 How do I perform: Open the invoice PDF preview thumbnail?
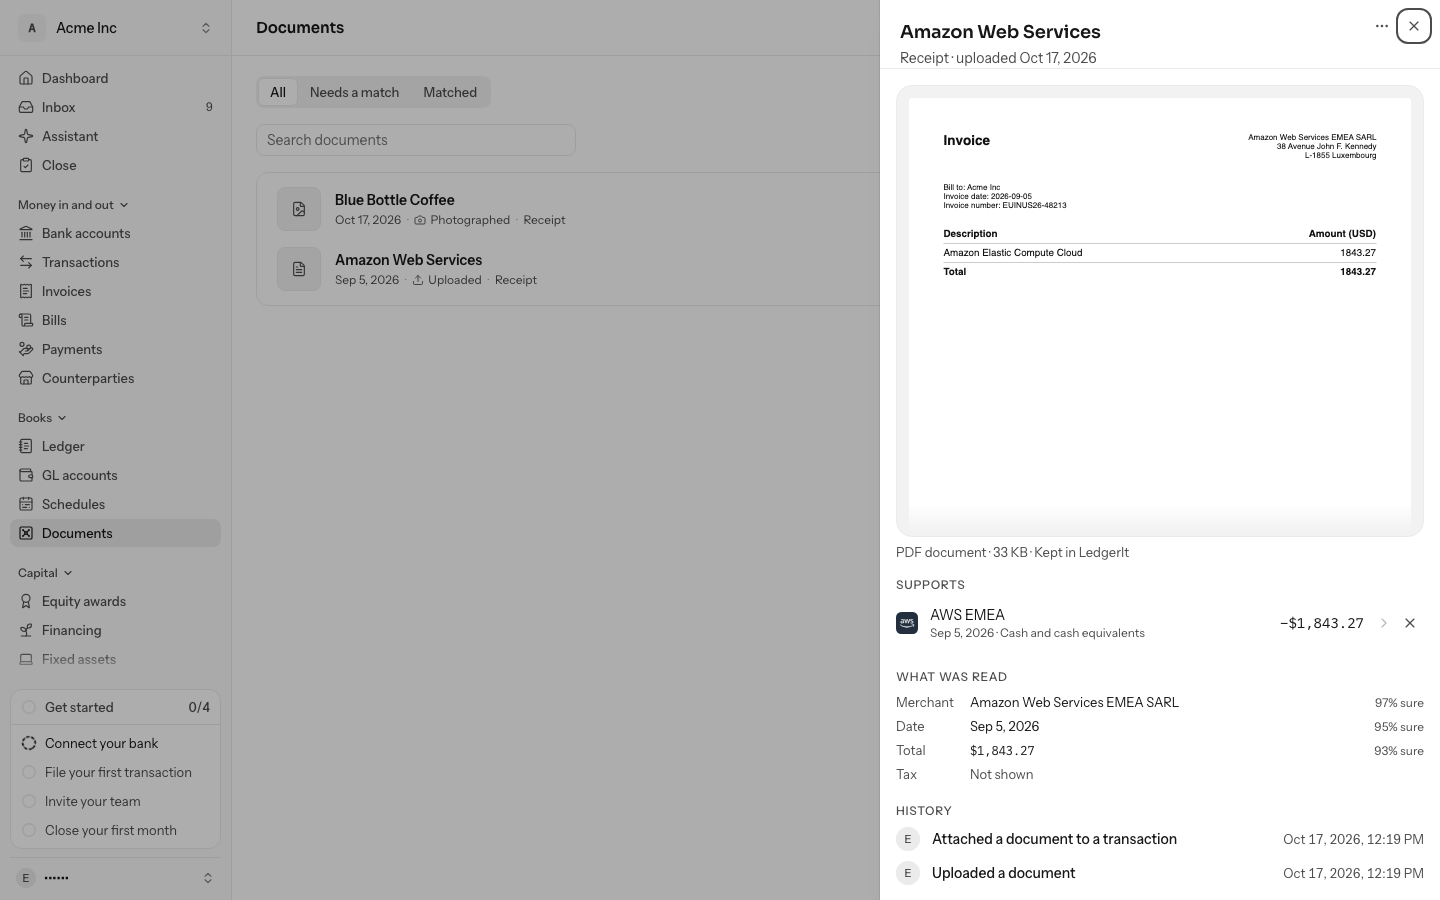[1160, 311]
